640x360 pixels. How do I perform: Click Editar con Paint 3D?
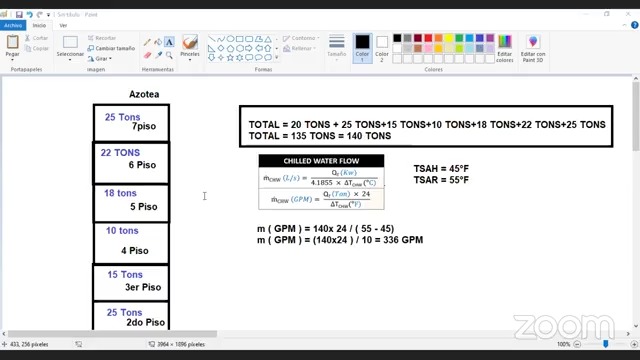click(x=533, y=48)
